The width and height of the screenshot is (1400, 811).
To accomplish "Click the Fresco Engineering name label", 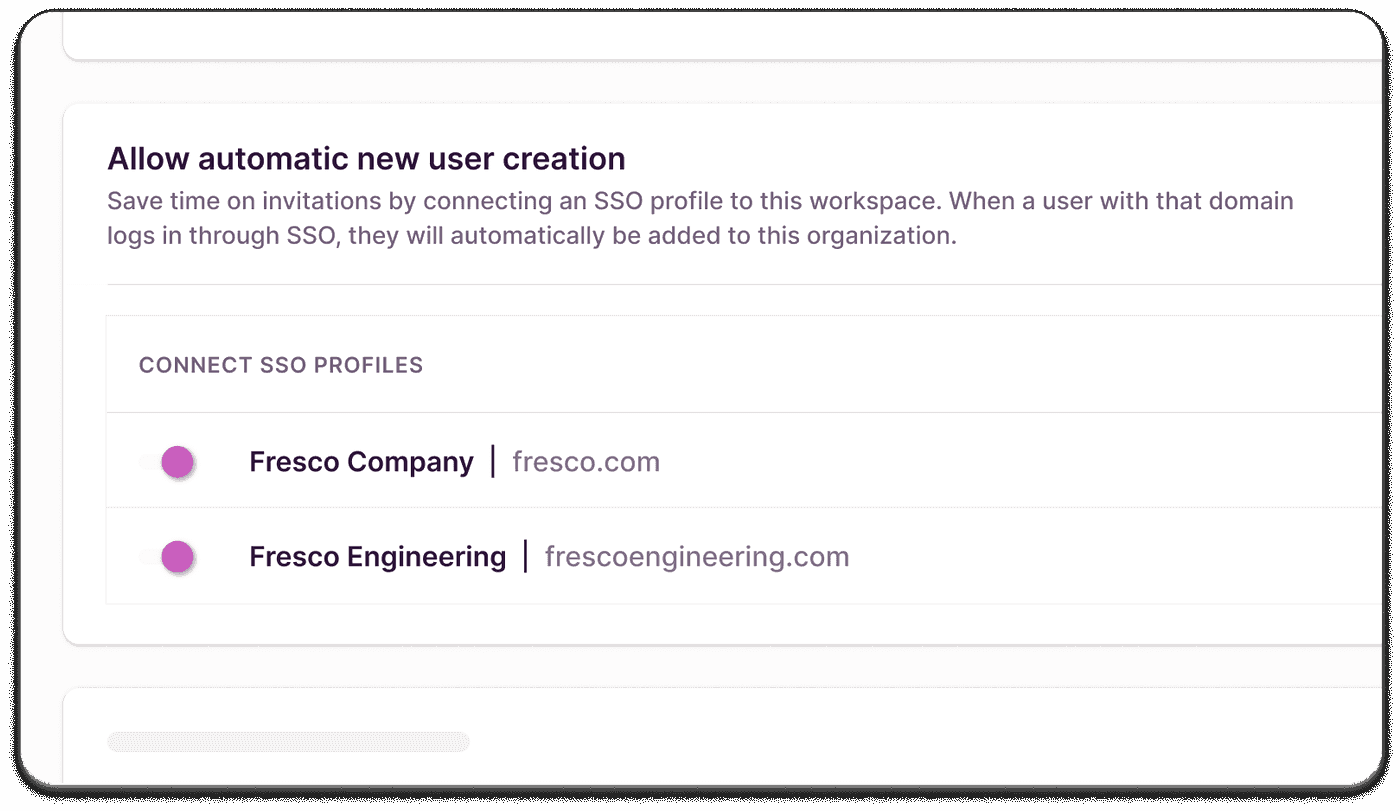I will click(x=379, y=556).
